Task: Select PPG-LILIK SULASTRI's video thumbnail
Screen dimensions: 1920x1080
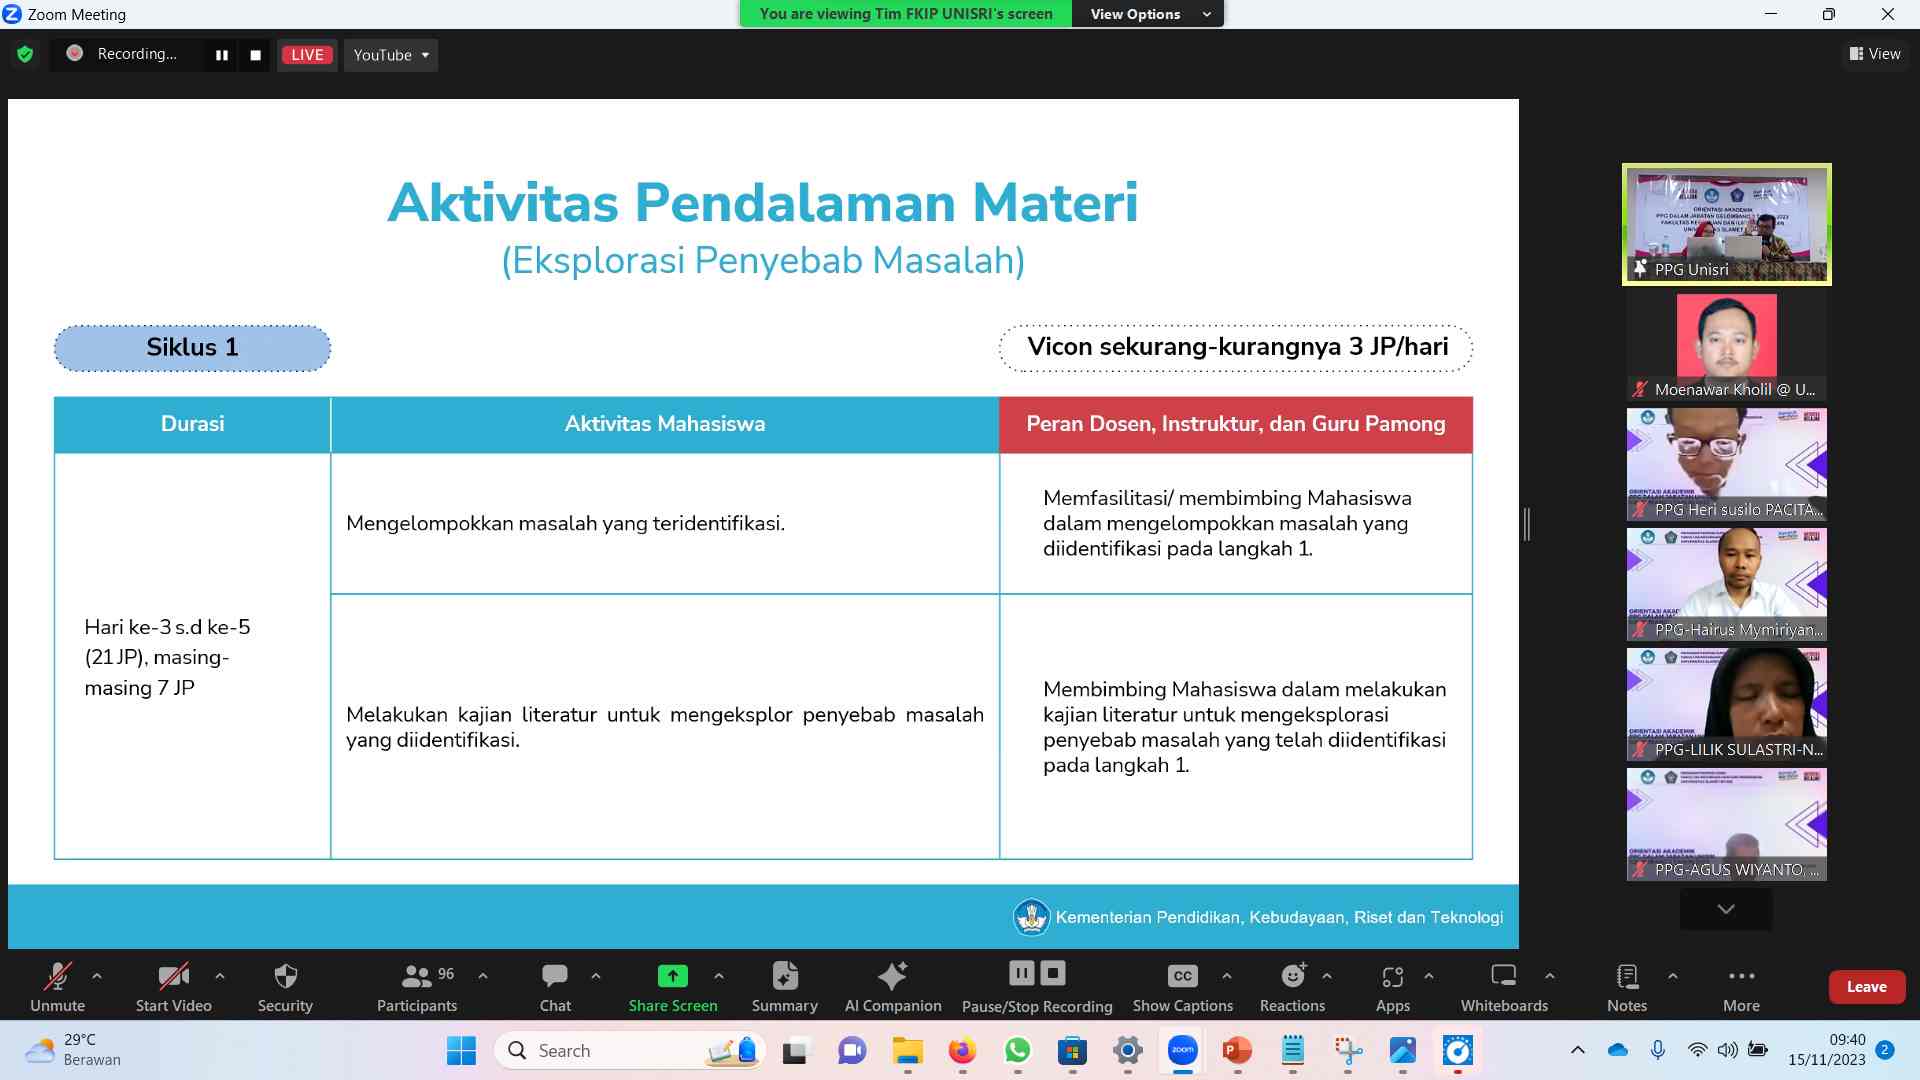Action: pyautogui.click(x=1727, y=704)
